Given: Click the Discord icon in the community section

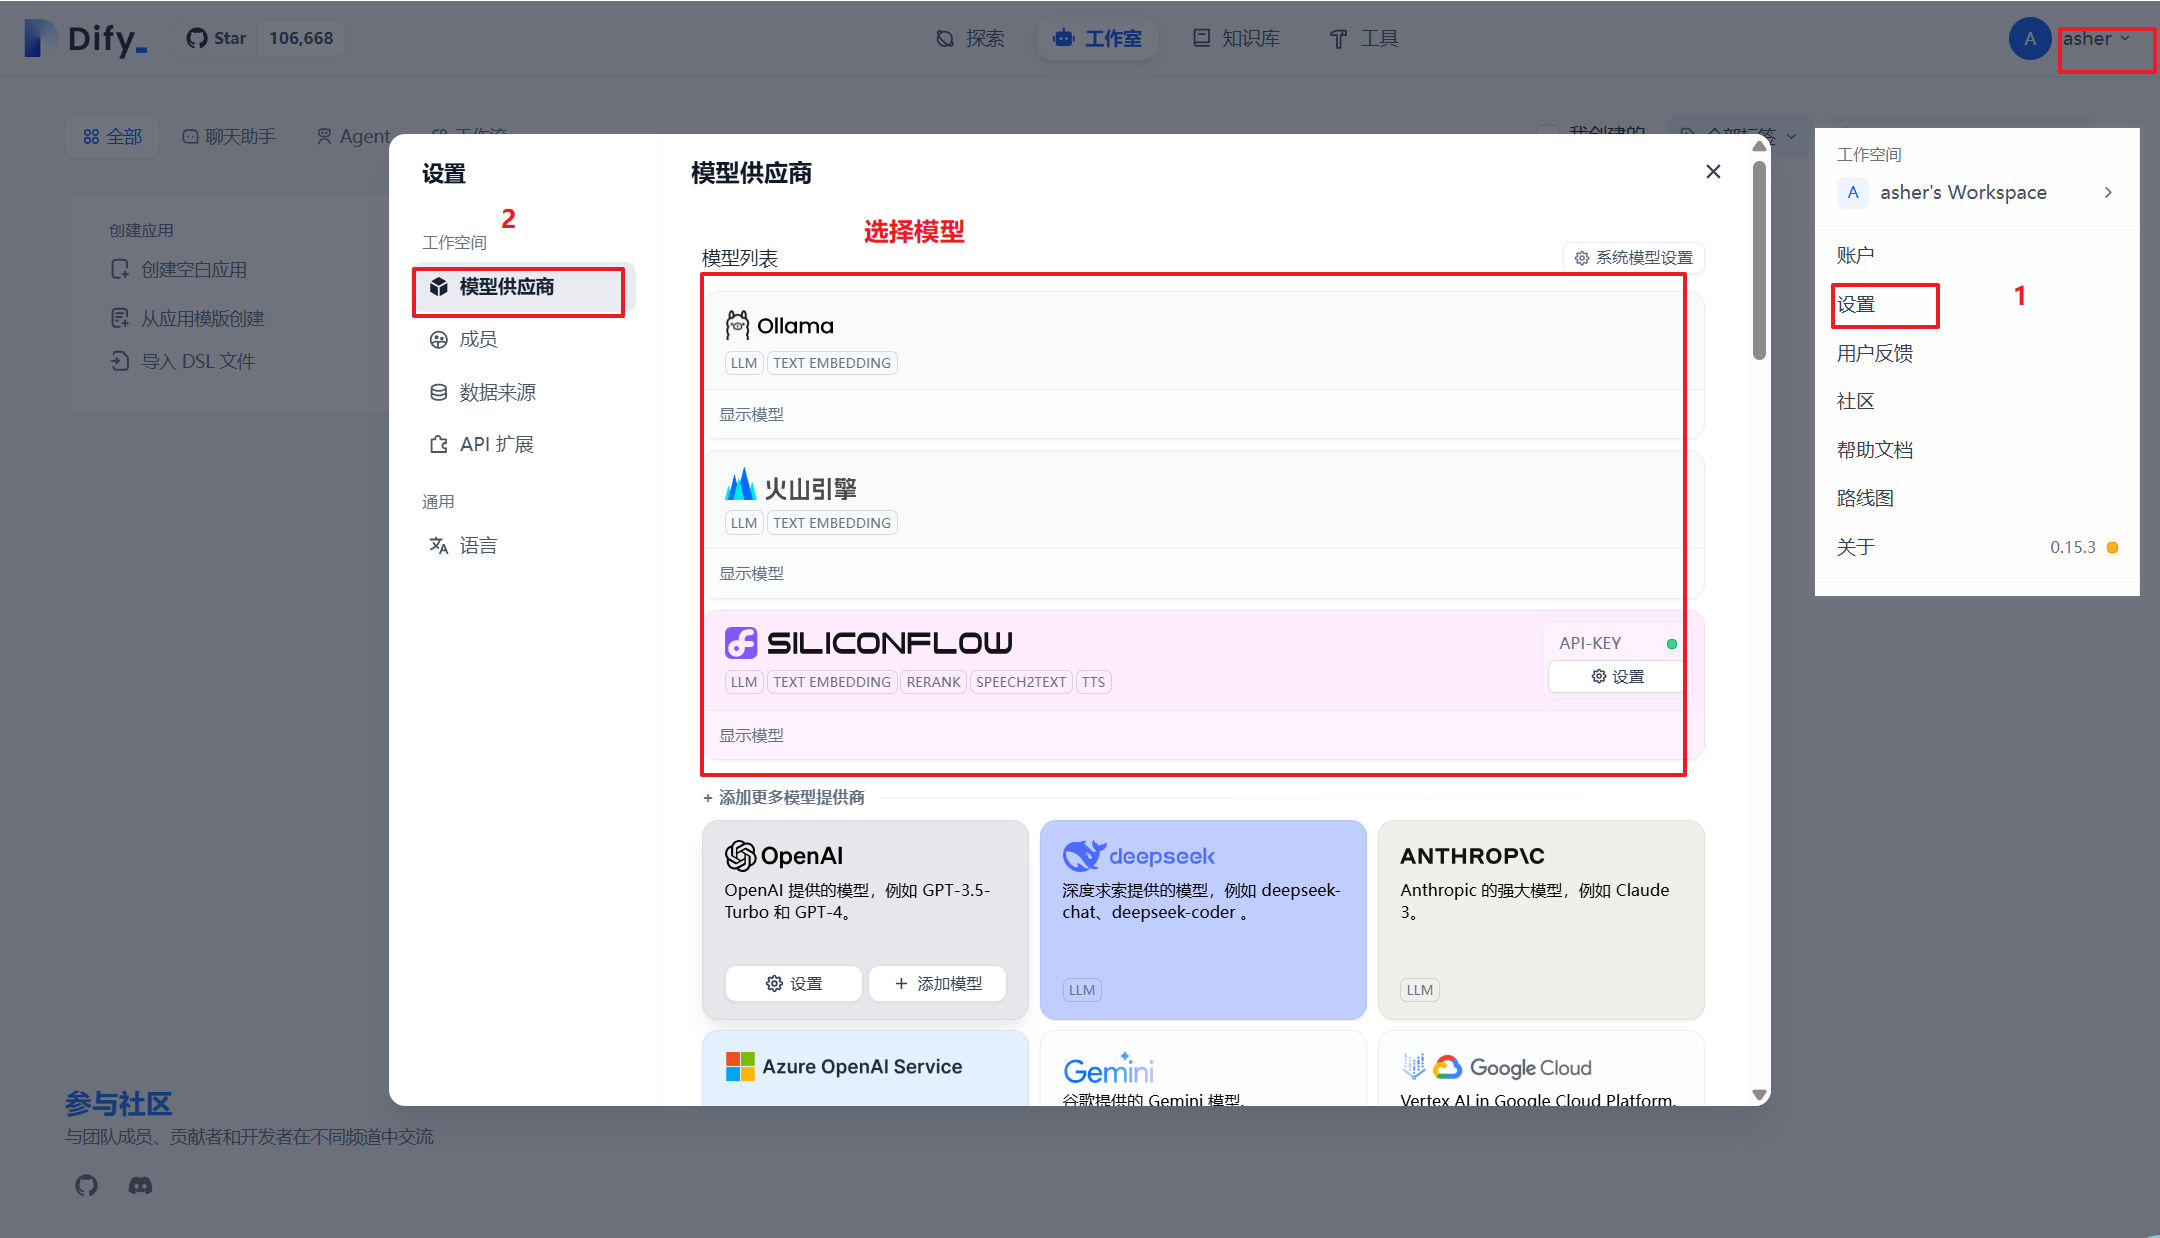Looking at the screenshot, I should point(140,1185).
